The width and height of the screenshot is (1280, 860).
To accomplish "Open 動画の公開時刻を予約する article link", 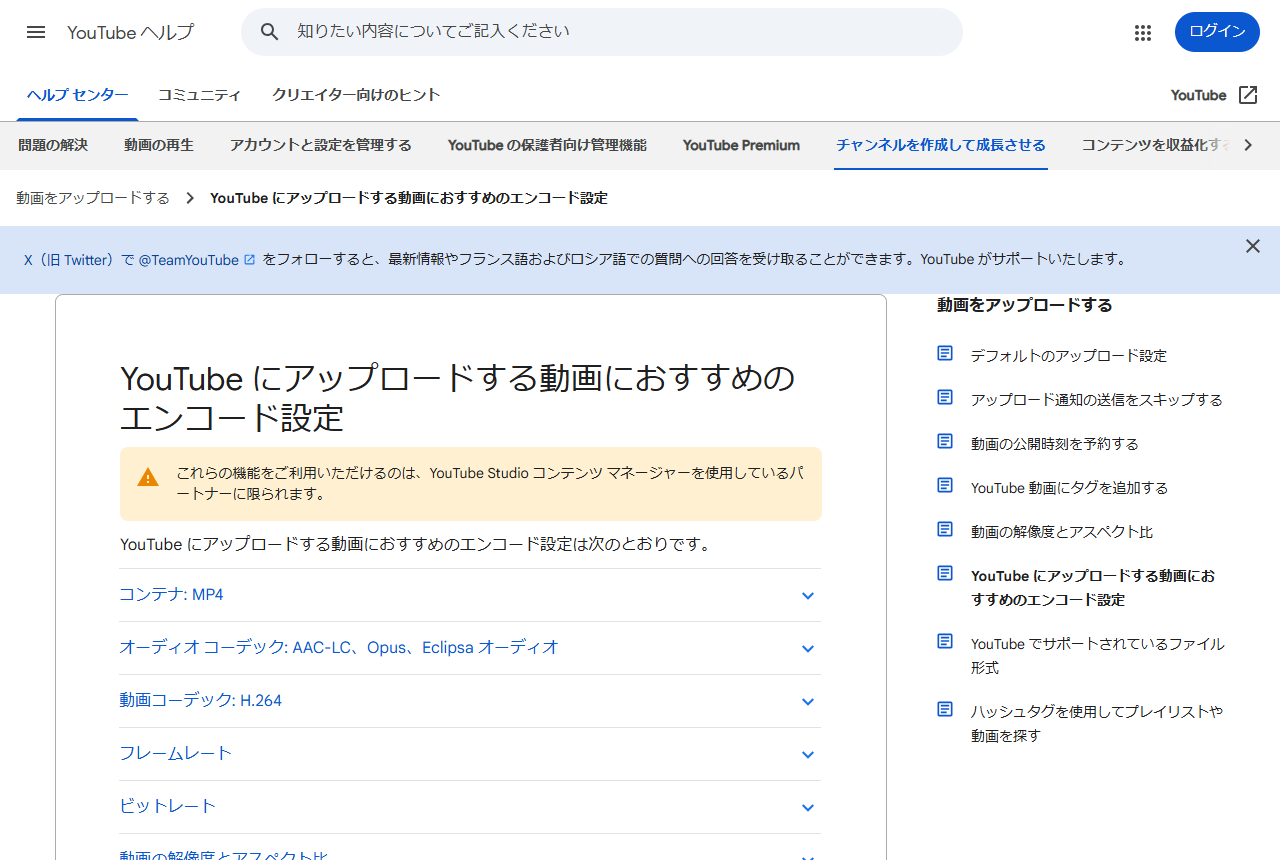I will point(1055,443).
